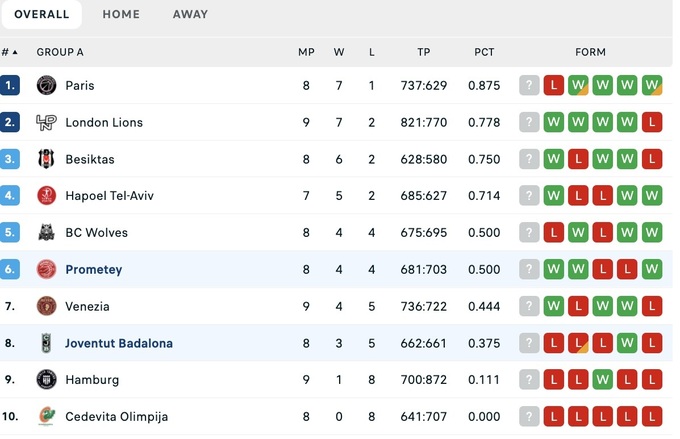Sort standings by W column header

pos(339,52)
